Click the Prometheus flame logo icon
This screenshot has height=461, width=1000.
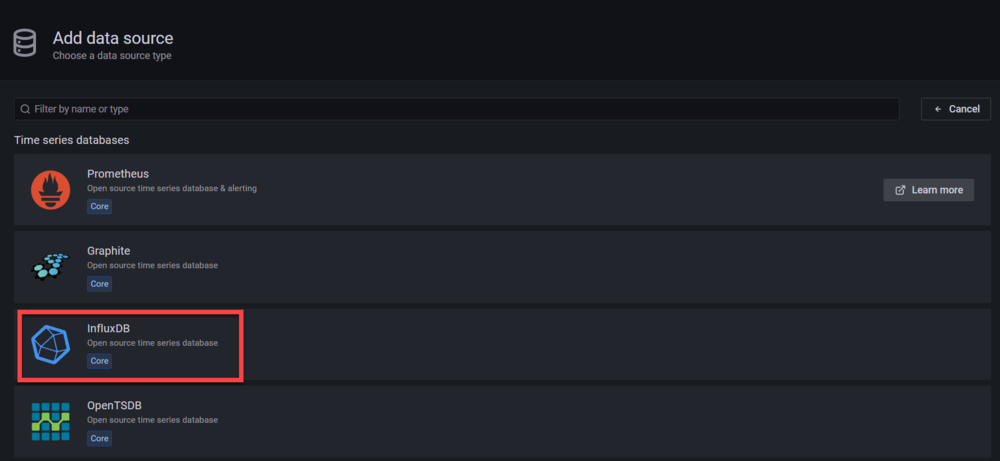click(50, 190)
